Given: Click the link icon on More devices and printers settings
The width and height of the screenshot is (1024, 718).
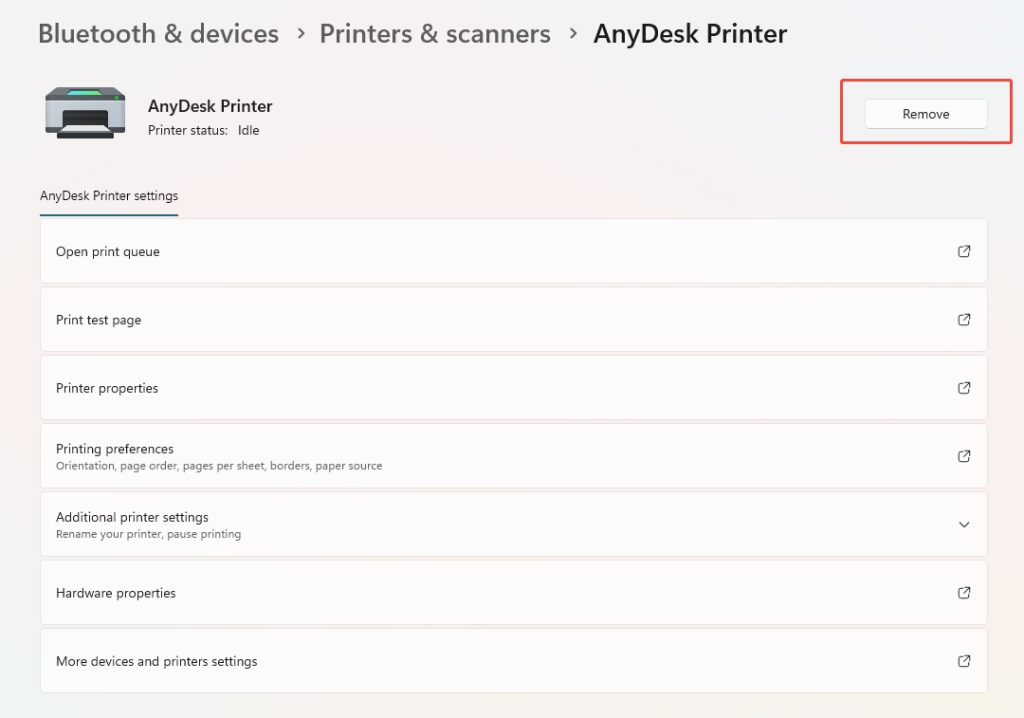Looking at the screenshot, I should click(963, 661).
